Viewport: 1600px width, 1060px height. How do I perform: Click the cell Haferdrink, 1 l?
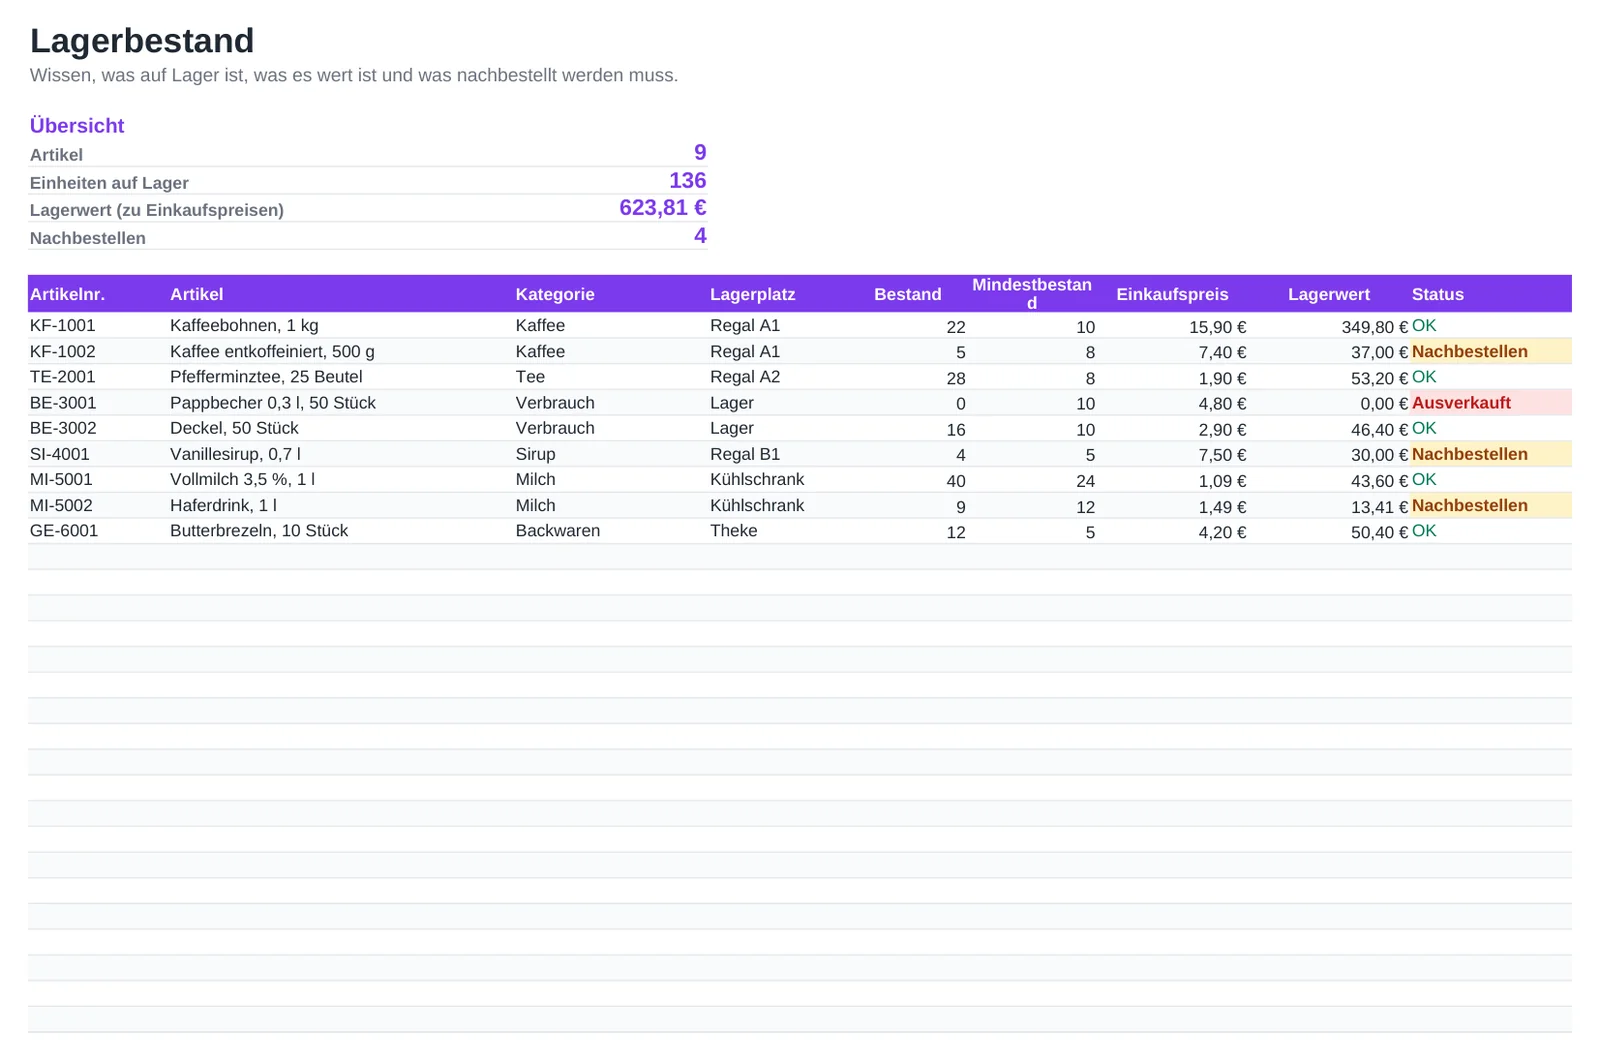pos(223,506)
